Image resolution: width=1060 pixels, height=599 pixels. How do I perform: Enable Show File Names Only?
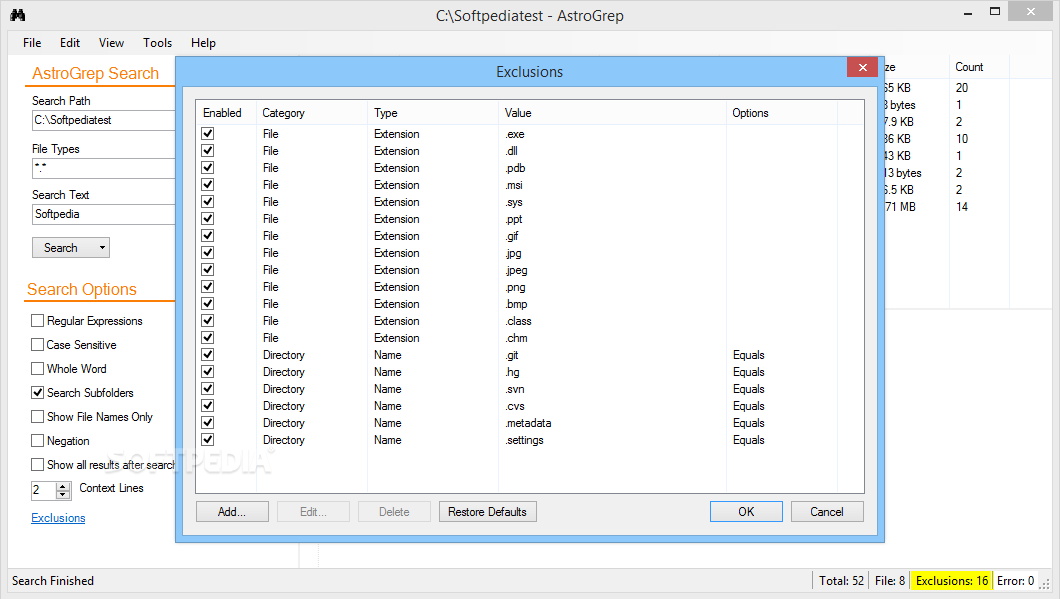pos(38,416)
